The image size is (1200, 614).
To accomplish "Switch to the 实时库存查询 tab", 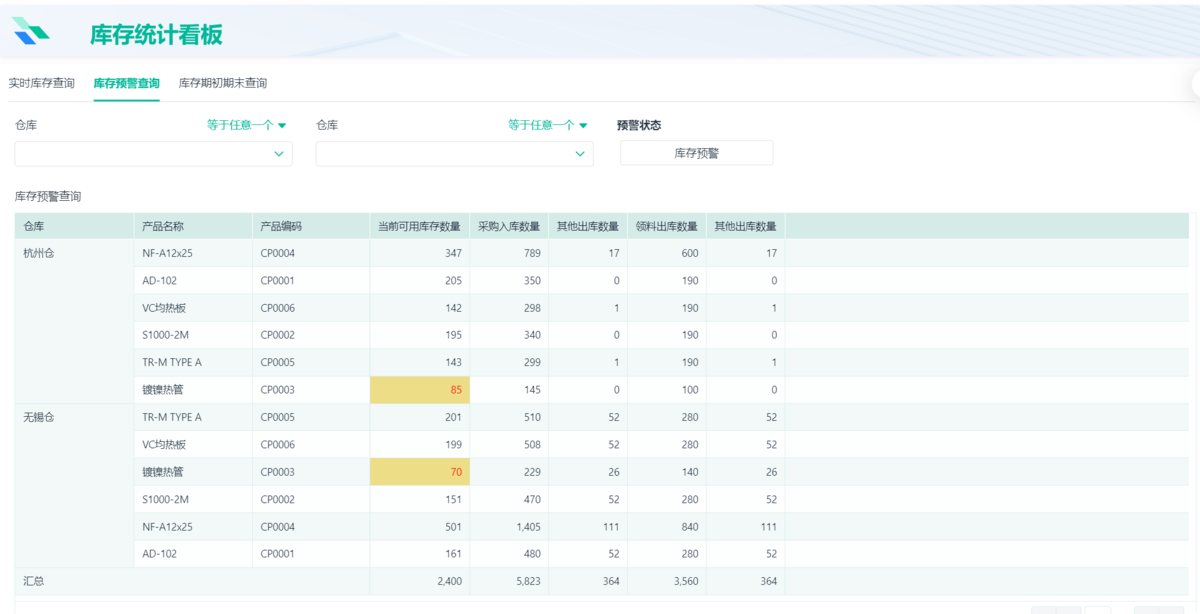I will (42, 83).
